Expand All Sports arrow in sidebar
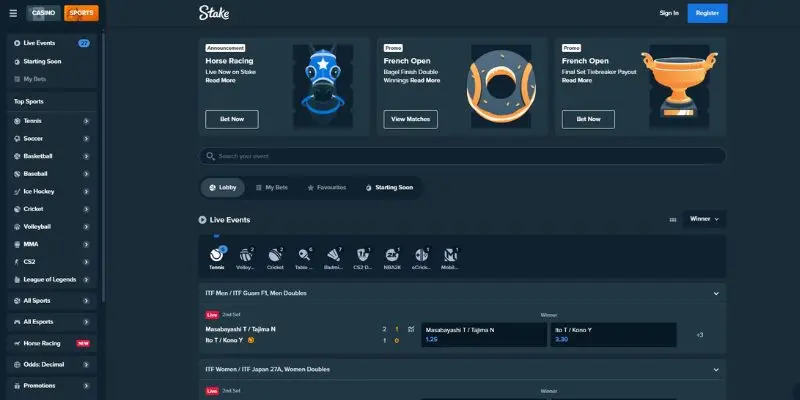This screenshot has height=400, width=800. (x=86, y=301)
